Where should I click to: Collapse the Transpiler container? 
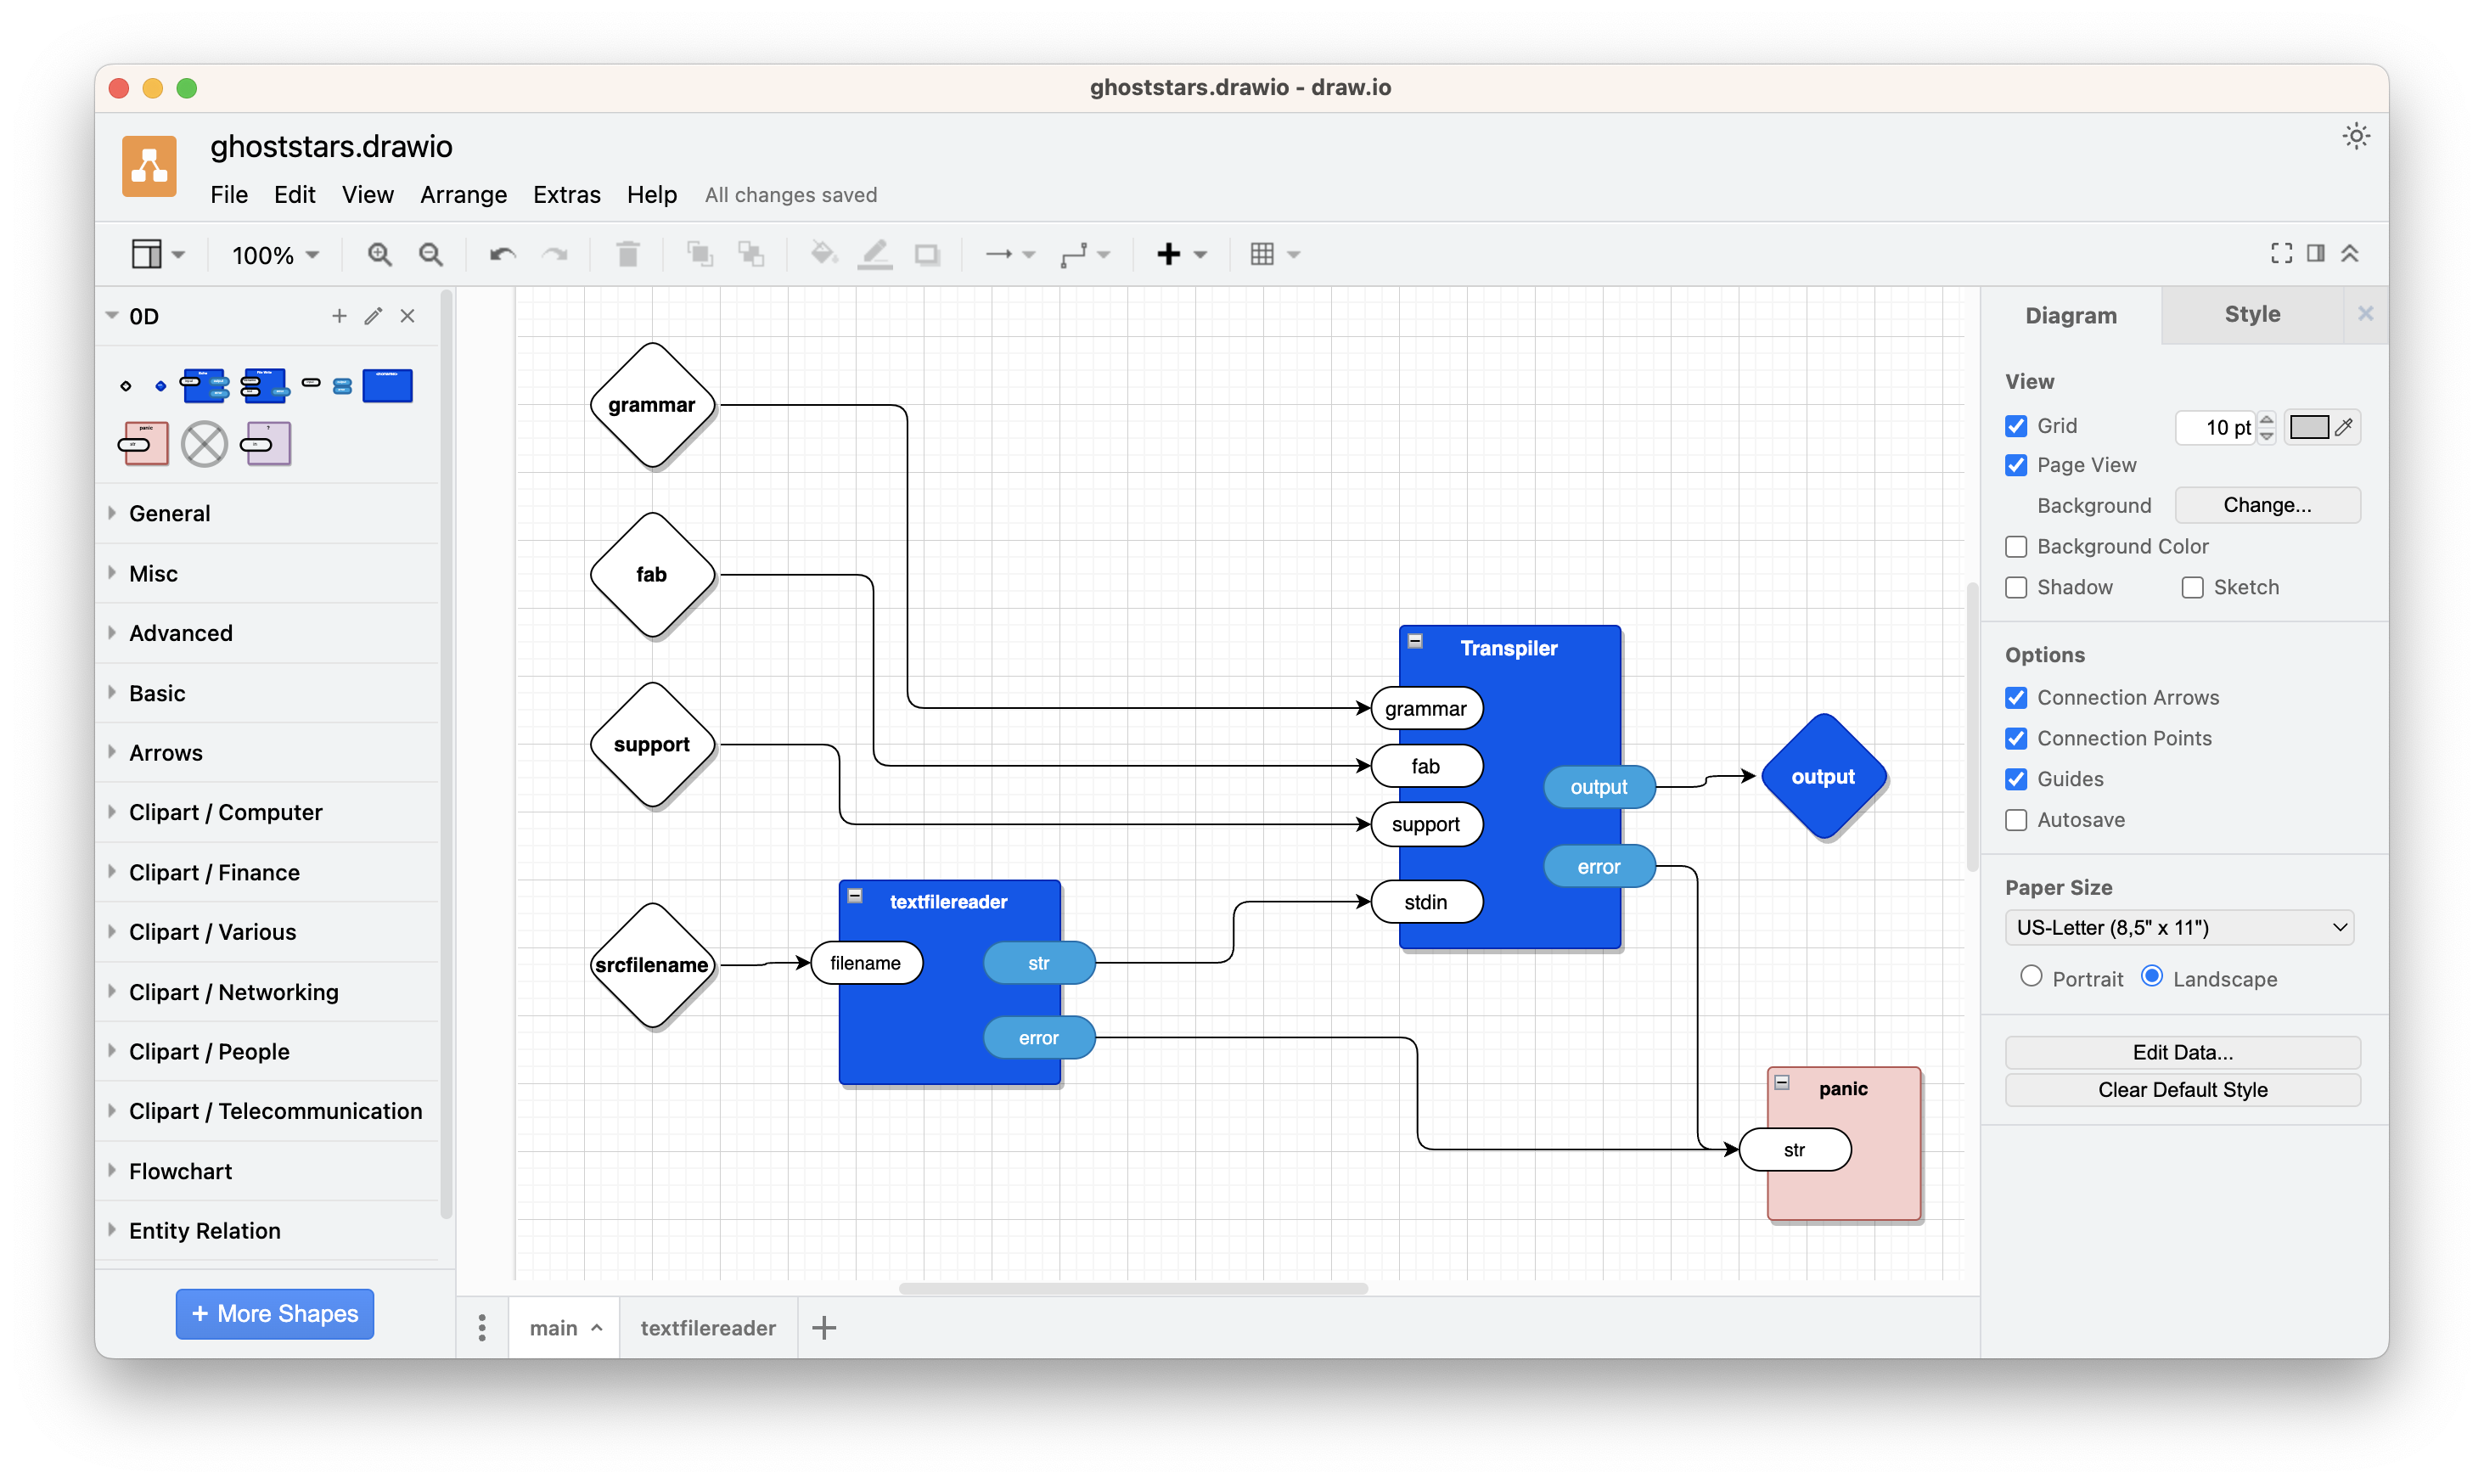pyautogui.click(x=1415, y=641)
